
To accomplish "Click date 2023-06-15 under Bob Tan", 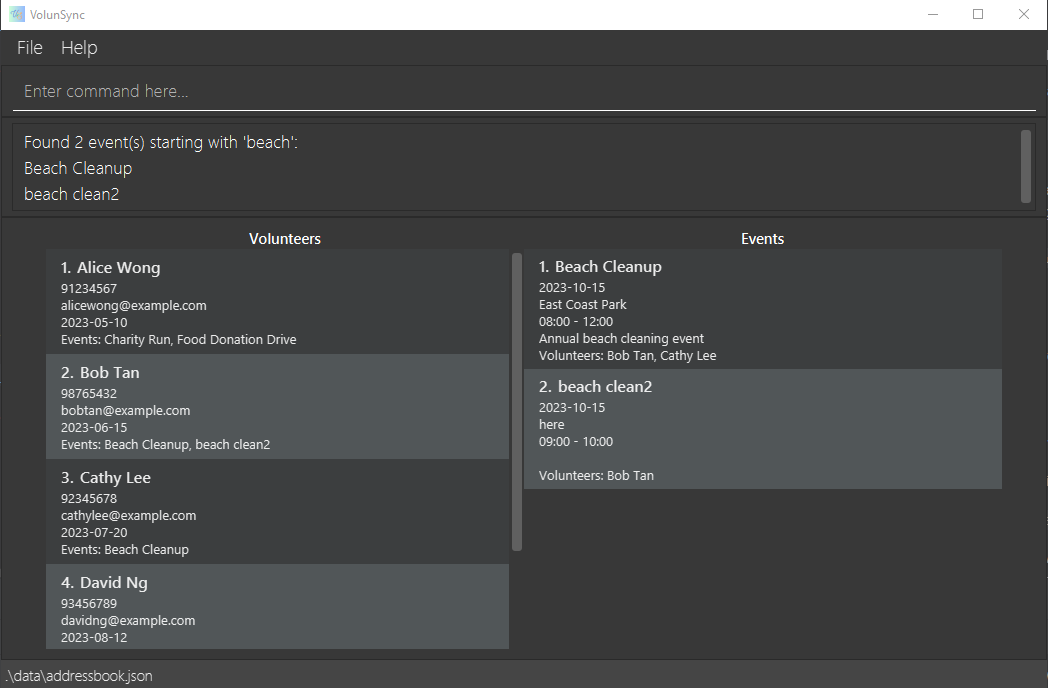I will point(94,427).
